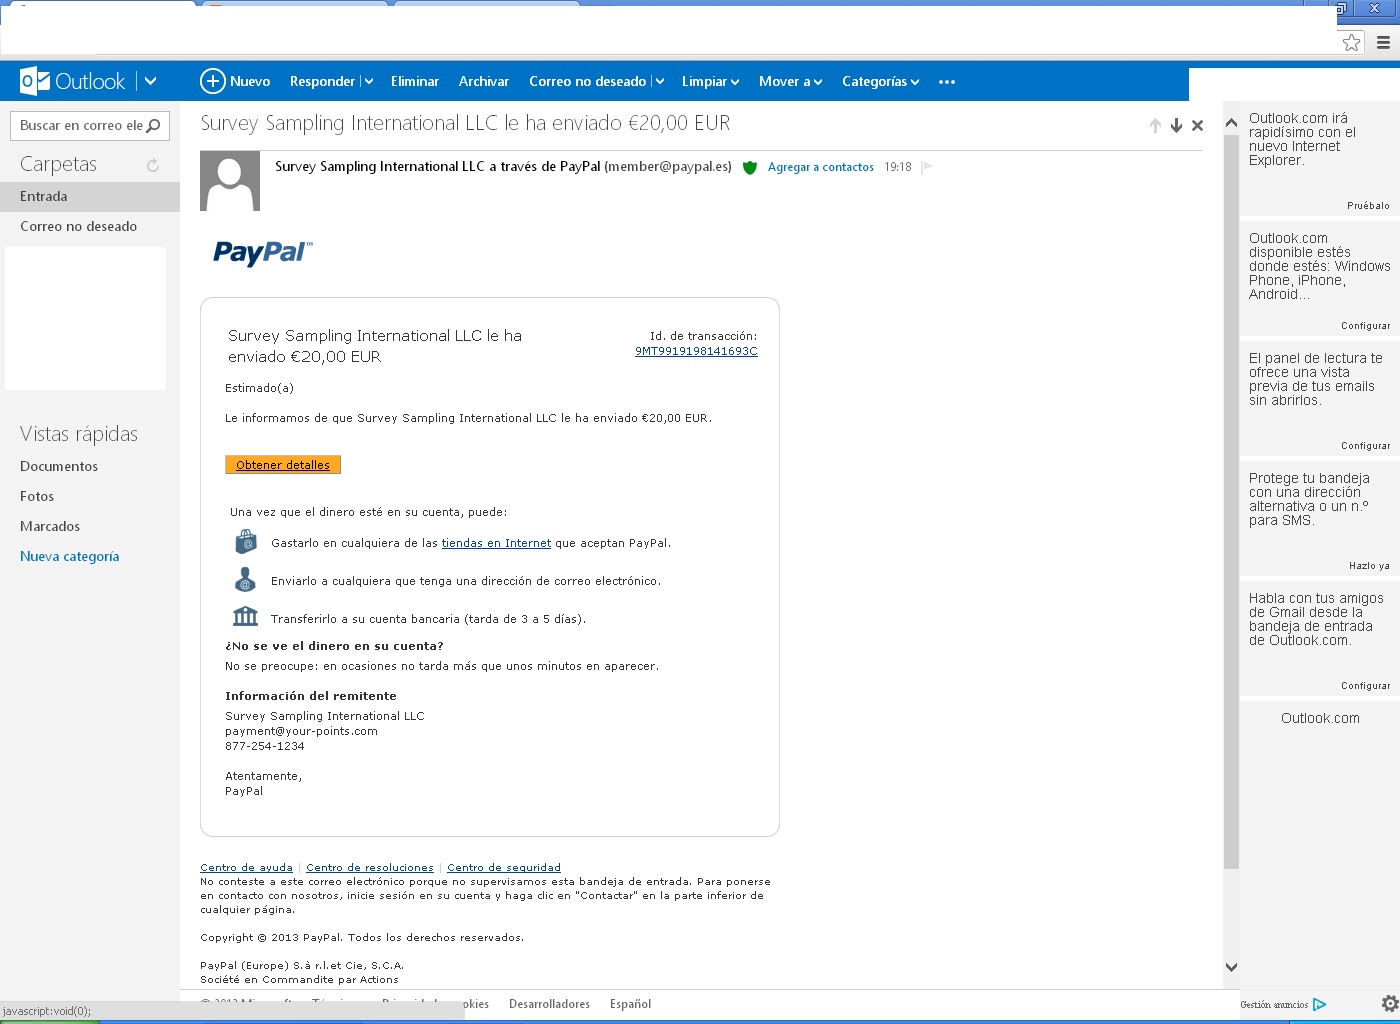Click the sender email member@paypal.es text
The image size is (1400, 1024).
point(668,166)
